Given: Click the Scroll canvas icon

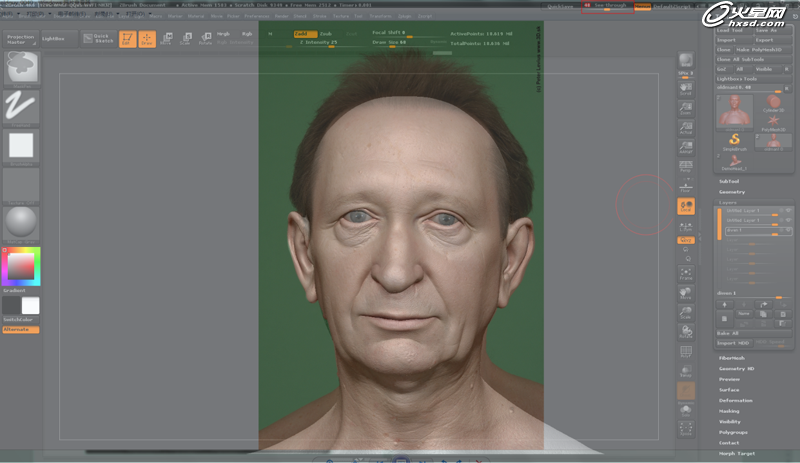Looking at the screenshot, I should (686, 89).
